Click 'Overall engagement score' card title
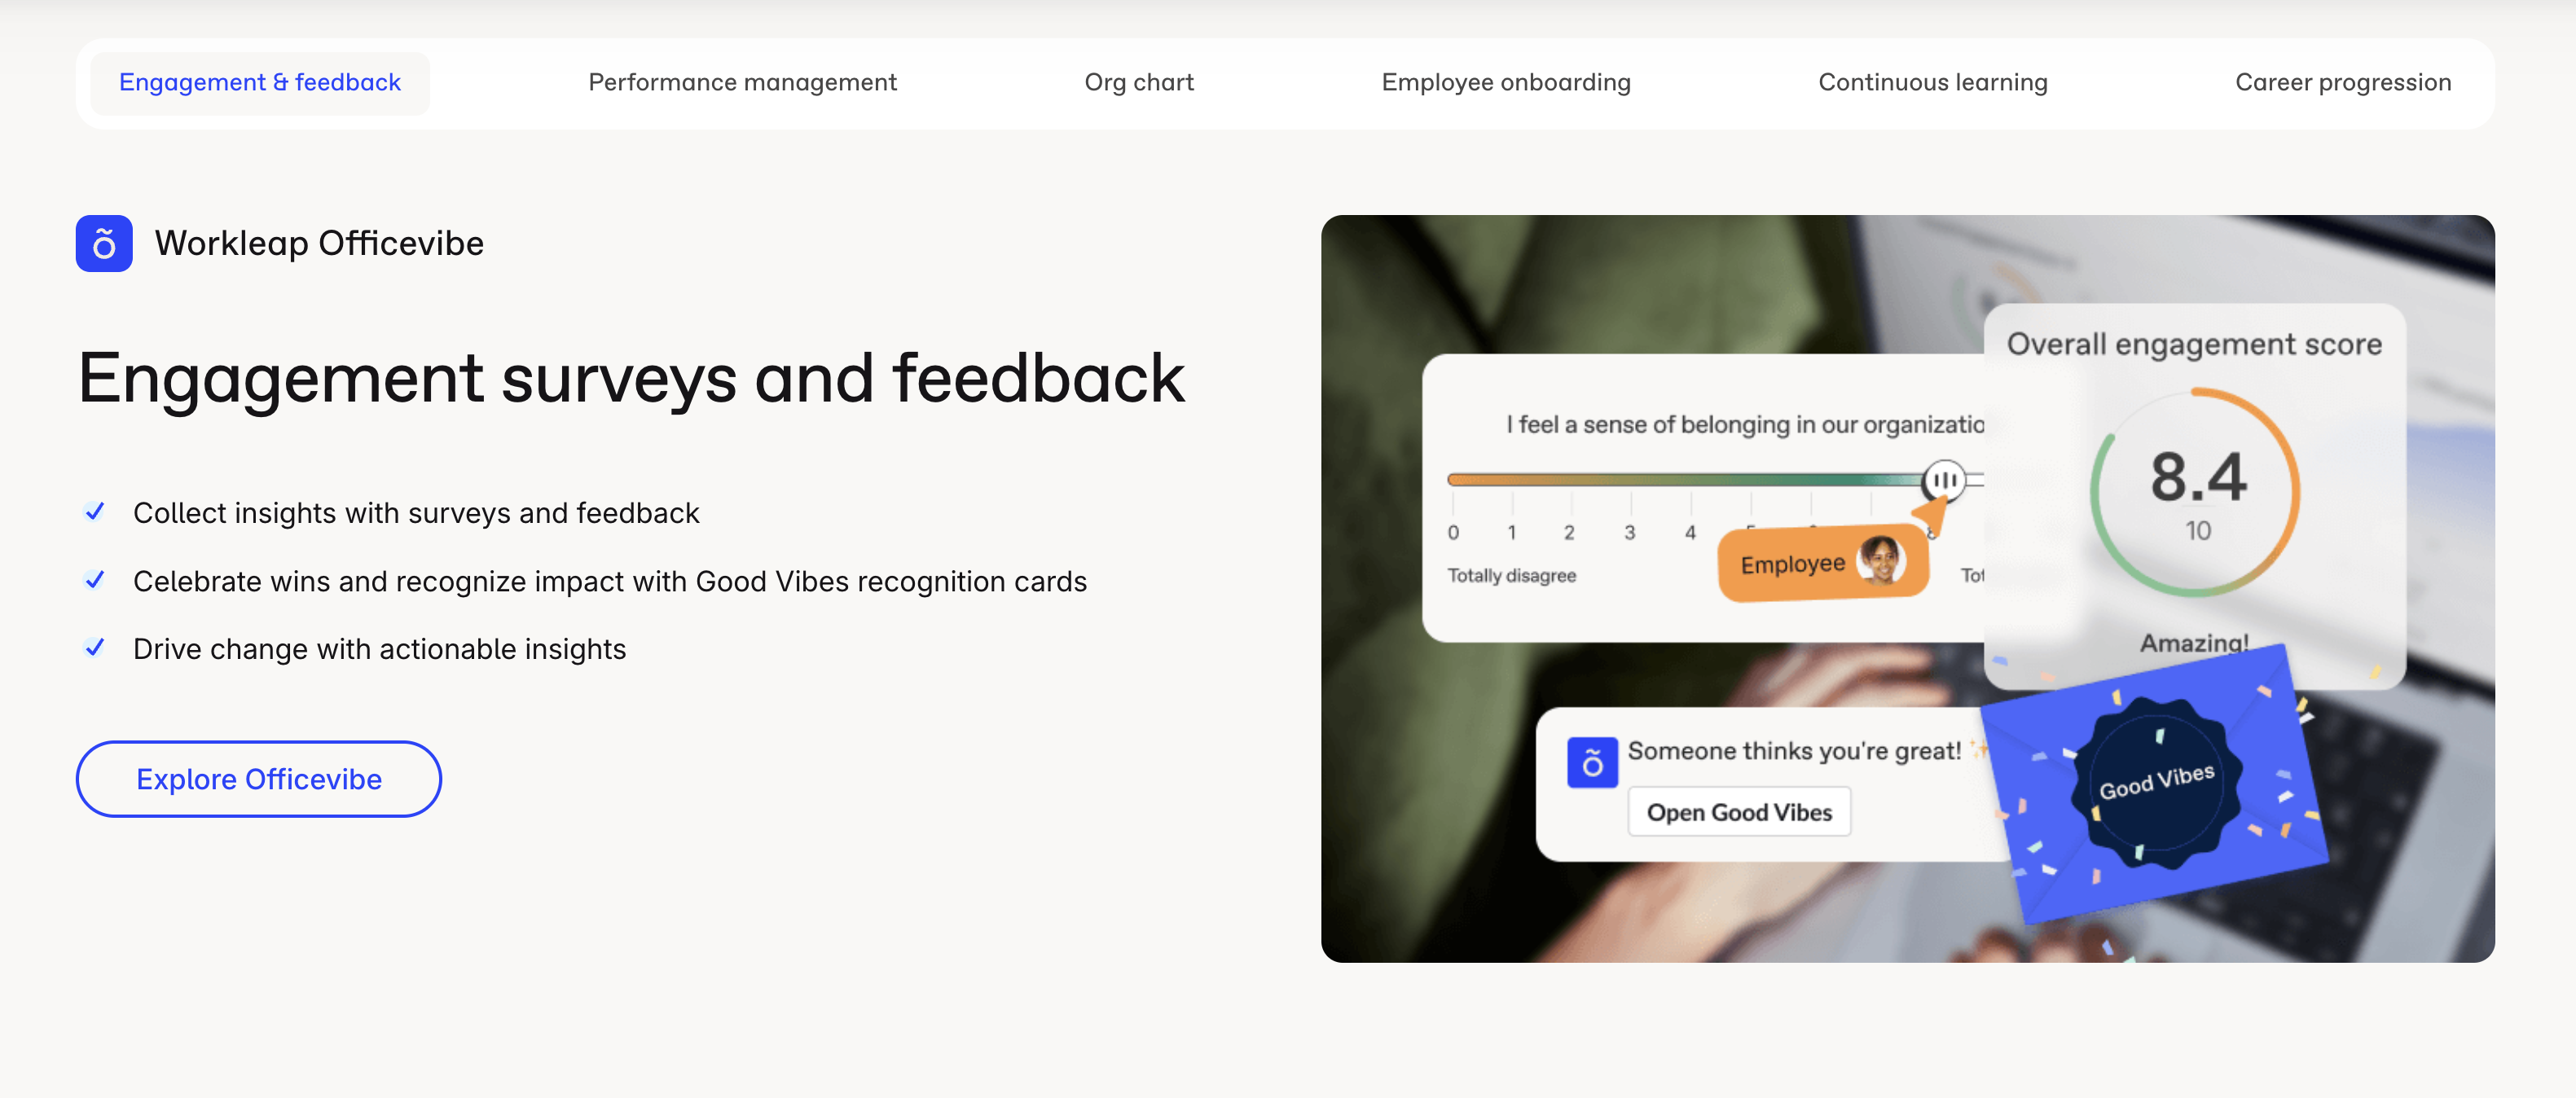The width and height of the screenshot is (2576, 1098). pos(2194,344)
